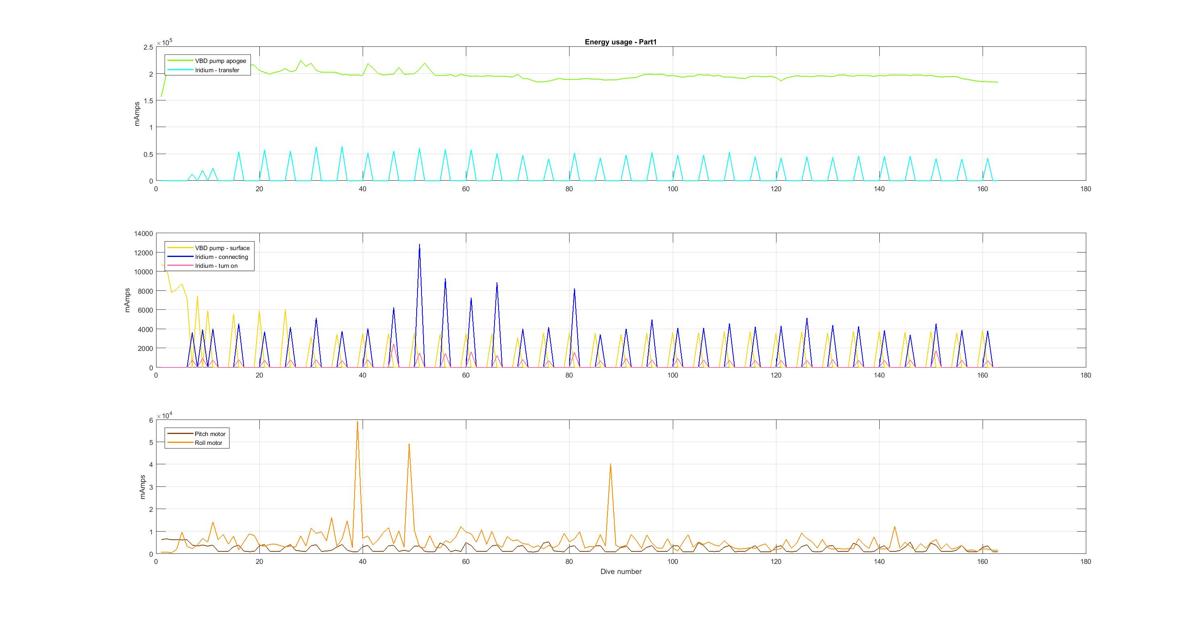The height and width of the screenshot is (622, 1200).
Task: Click the 'x10^4' exponent label above the bottom plot
Action: pyautogui.click(x=165, y=414)
